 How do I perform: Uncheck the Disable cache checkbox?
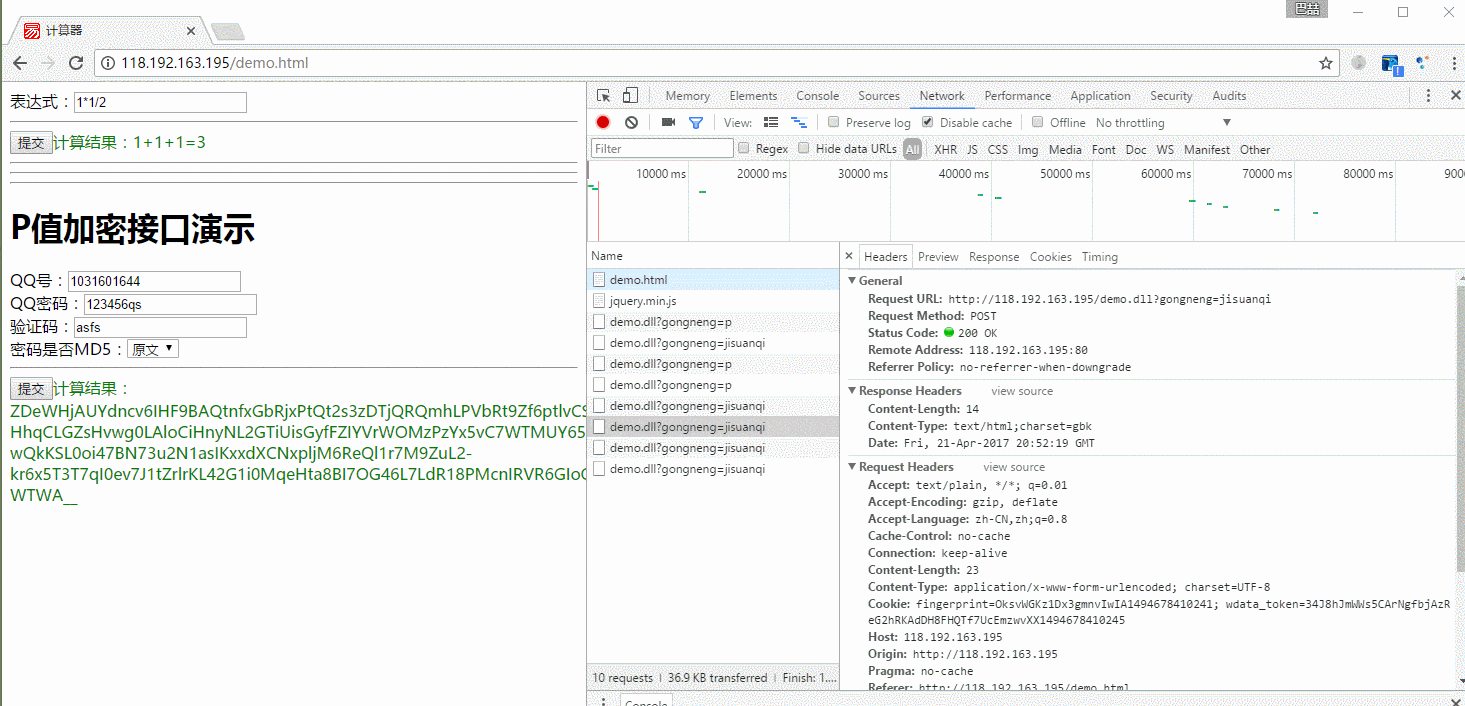928,122
